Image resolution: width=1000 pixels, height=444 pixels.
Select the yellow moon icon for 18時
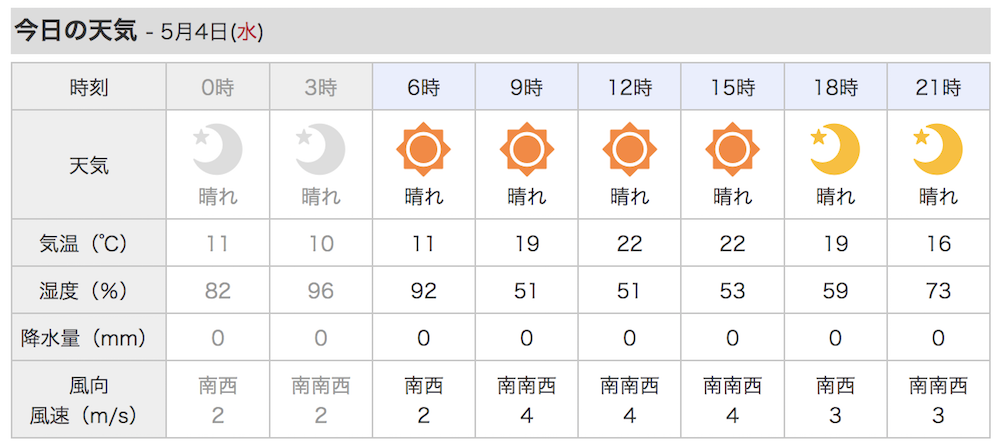pyautogui.click(x=835, y=150)
